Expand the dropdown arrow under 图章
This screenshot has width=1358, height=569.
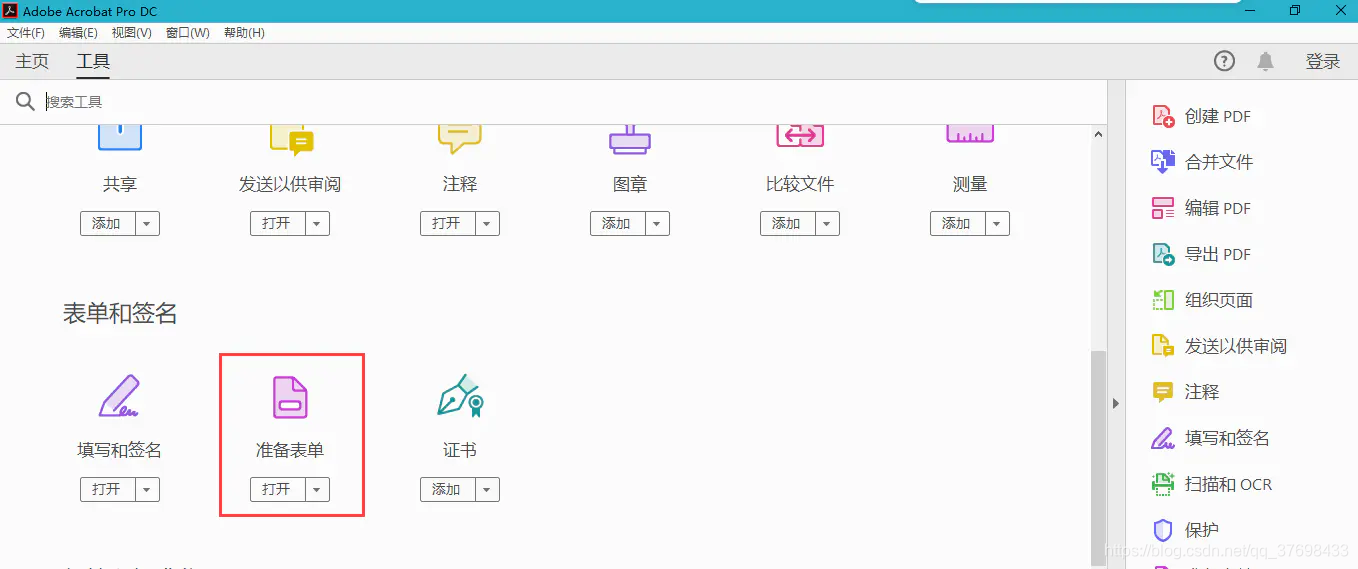click(656, 224)
